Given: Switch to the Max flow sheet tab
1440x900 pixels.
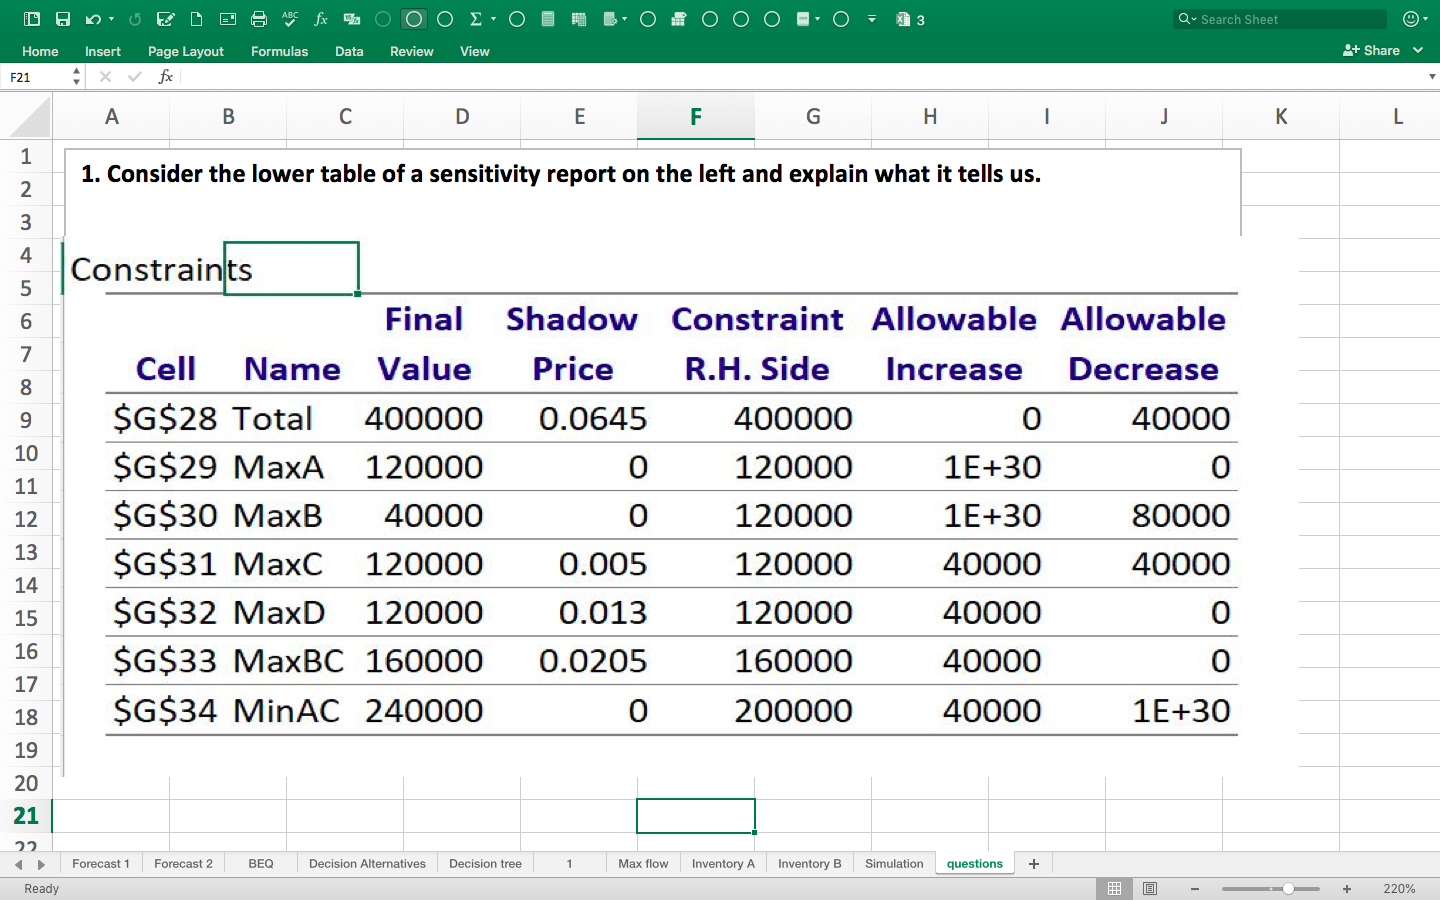Looking at the screenshot, I should 643,864.
